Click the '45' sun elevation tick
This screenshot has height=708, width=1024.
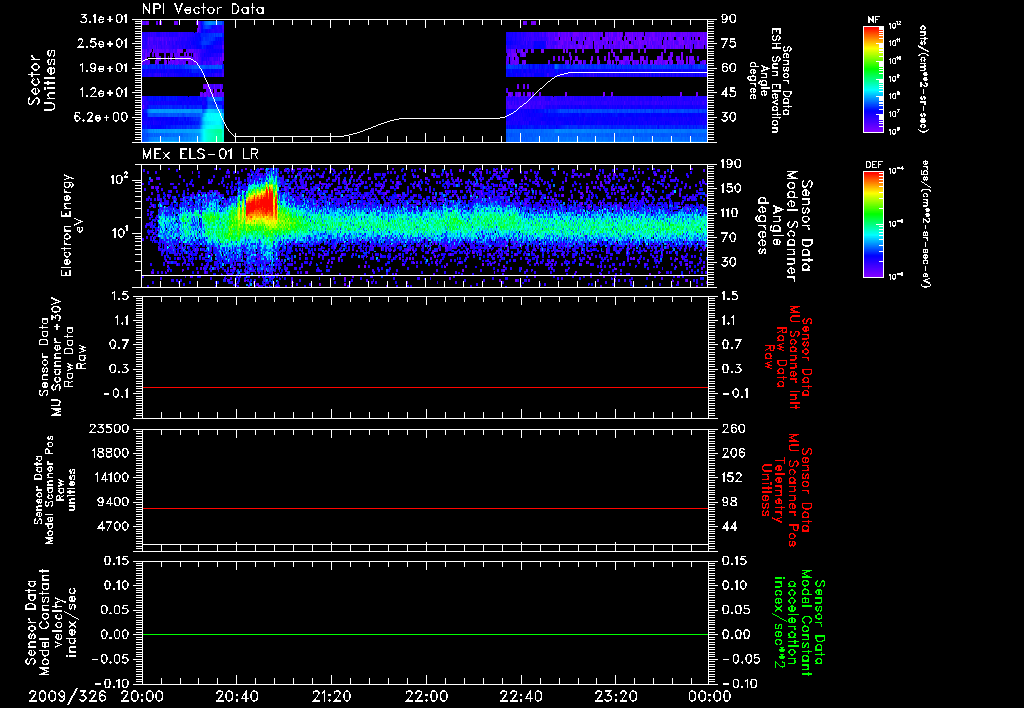pos(728,93)
